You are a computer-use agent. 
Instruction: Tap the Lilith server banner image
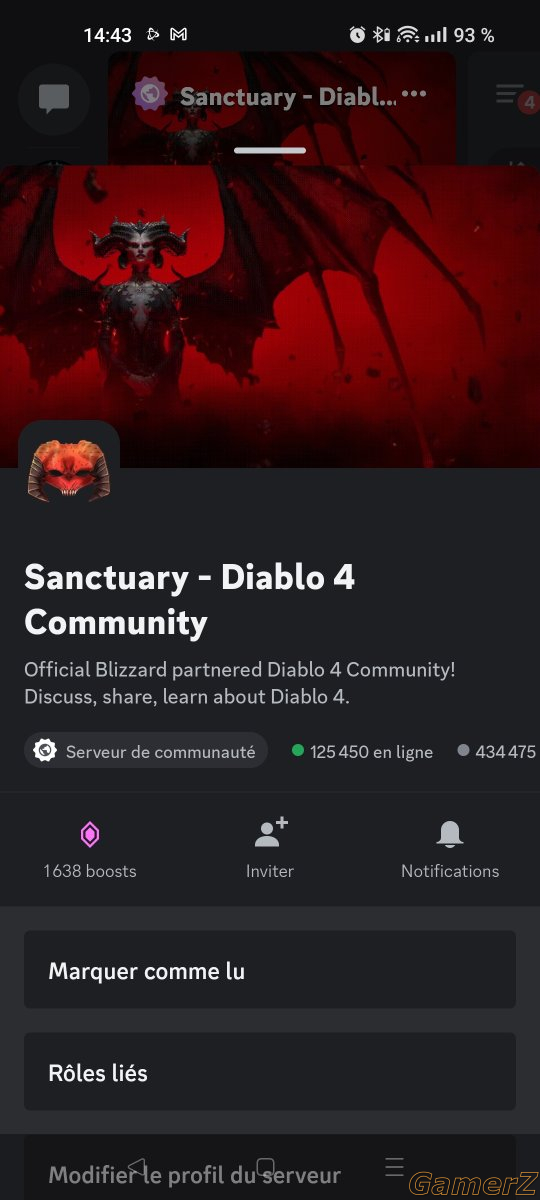point(270,315)
